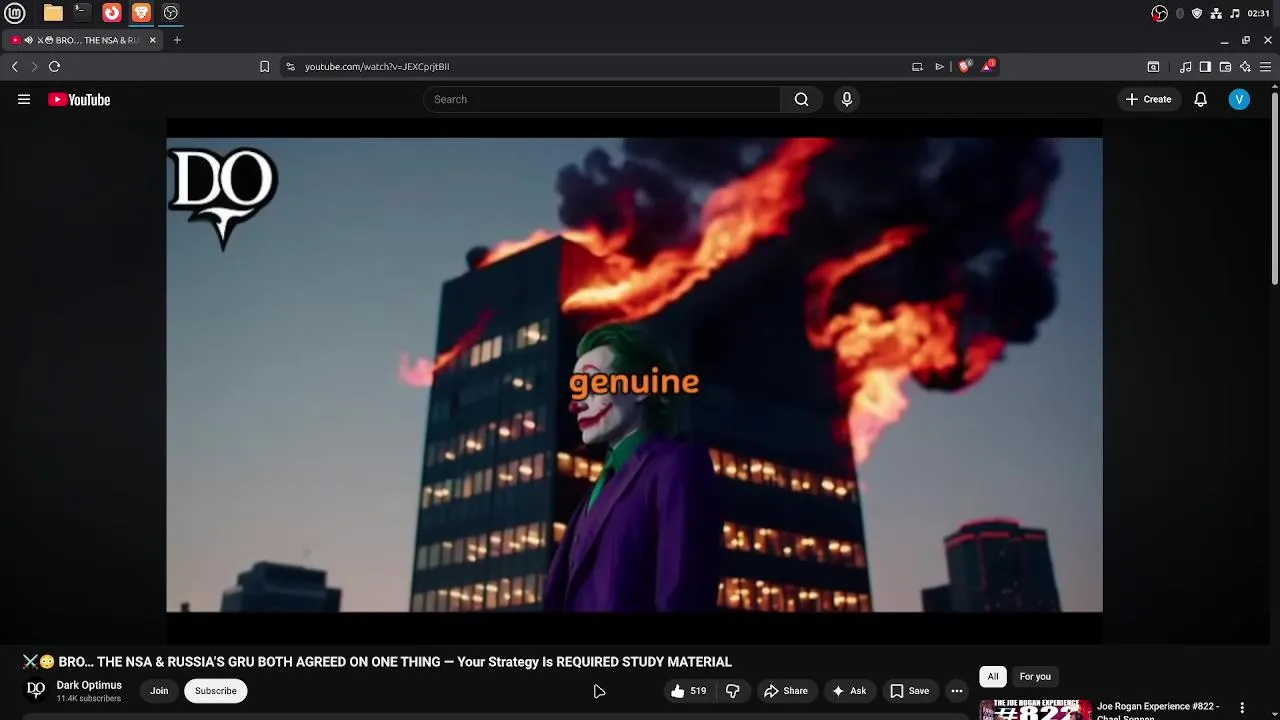Screen dimensions: 1280x720
Task: Open the Ask AI button
Action: click(x=849, y=691)
